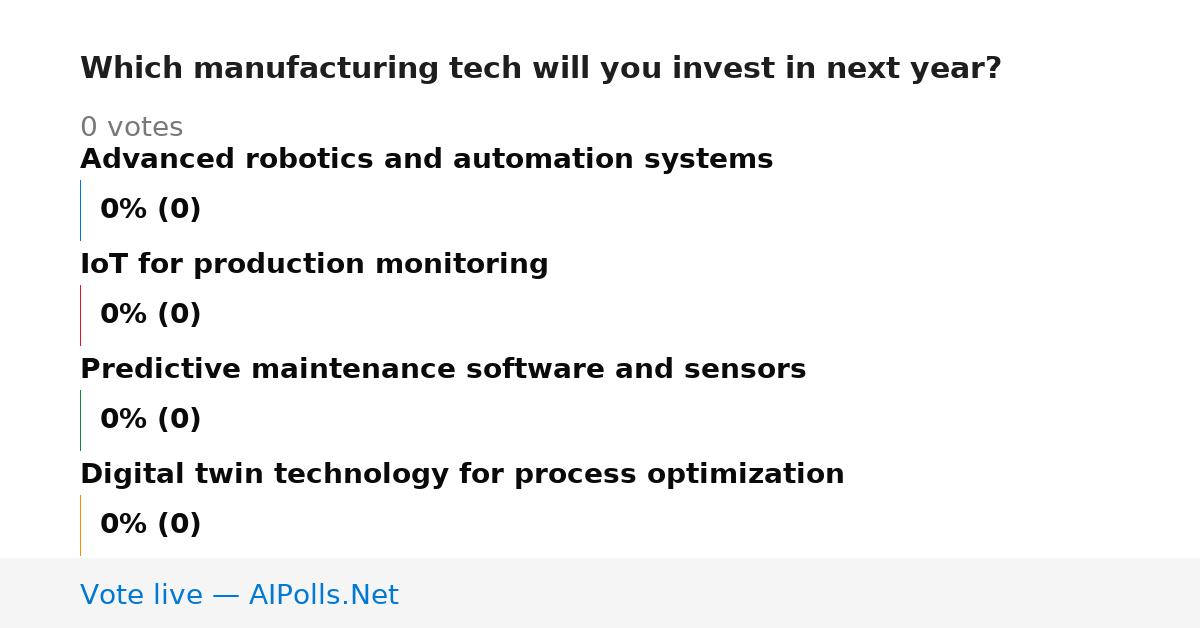
Task: Click the 0 votes counter text
Action: 131,128
